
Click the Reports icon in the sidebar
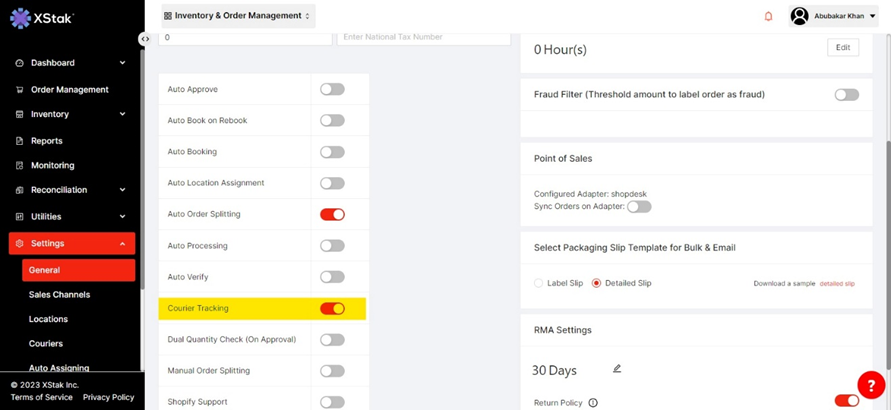click(19, 141)
